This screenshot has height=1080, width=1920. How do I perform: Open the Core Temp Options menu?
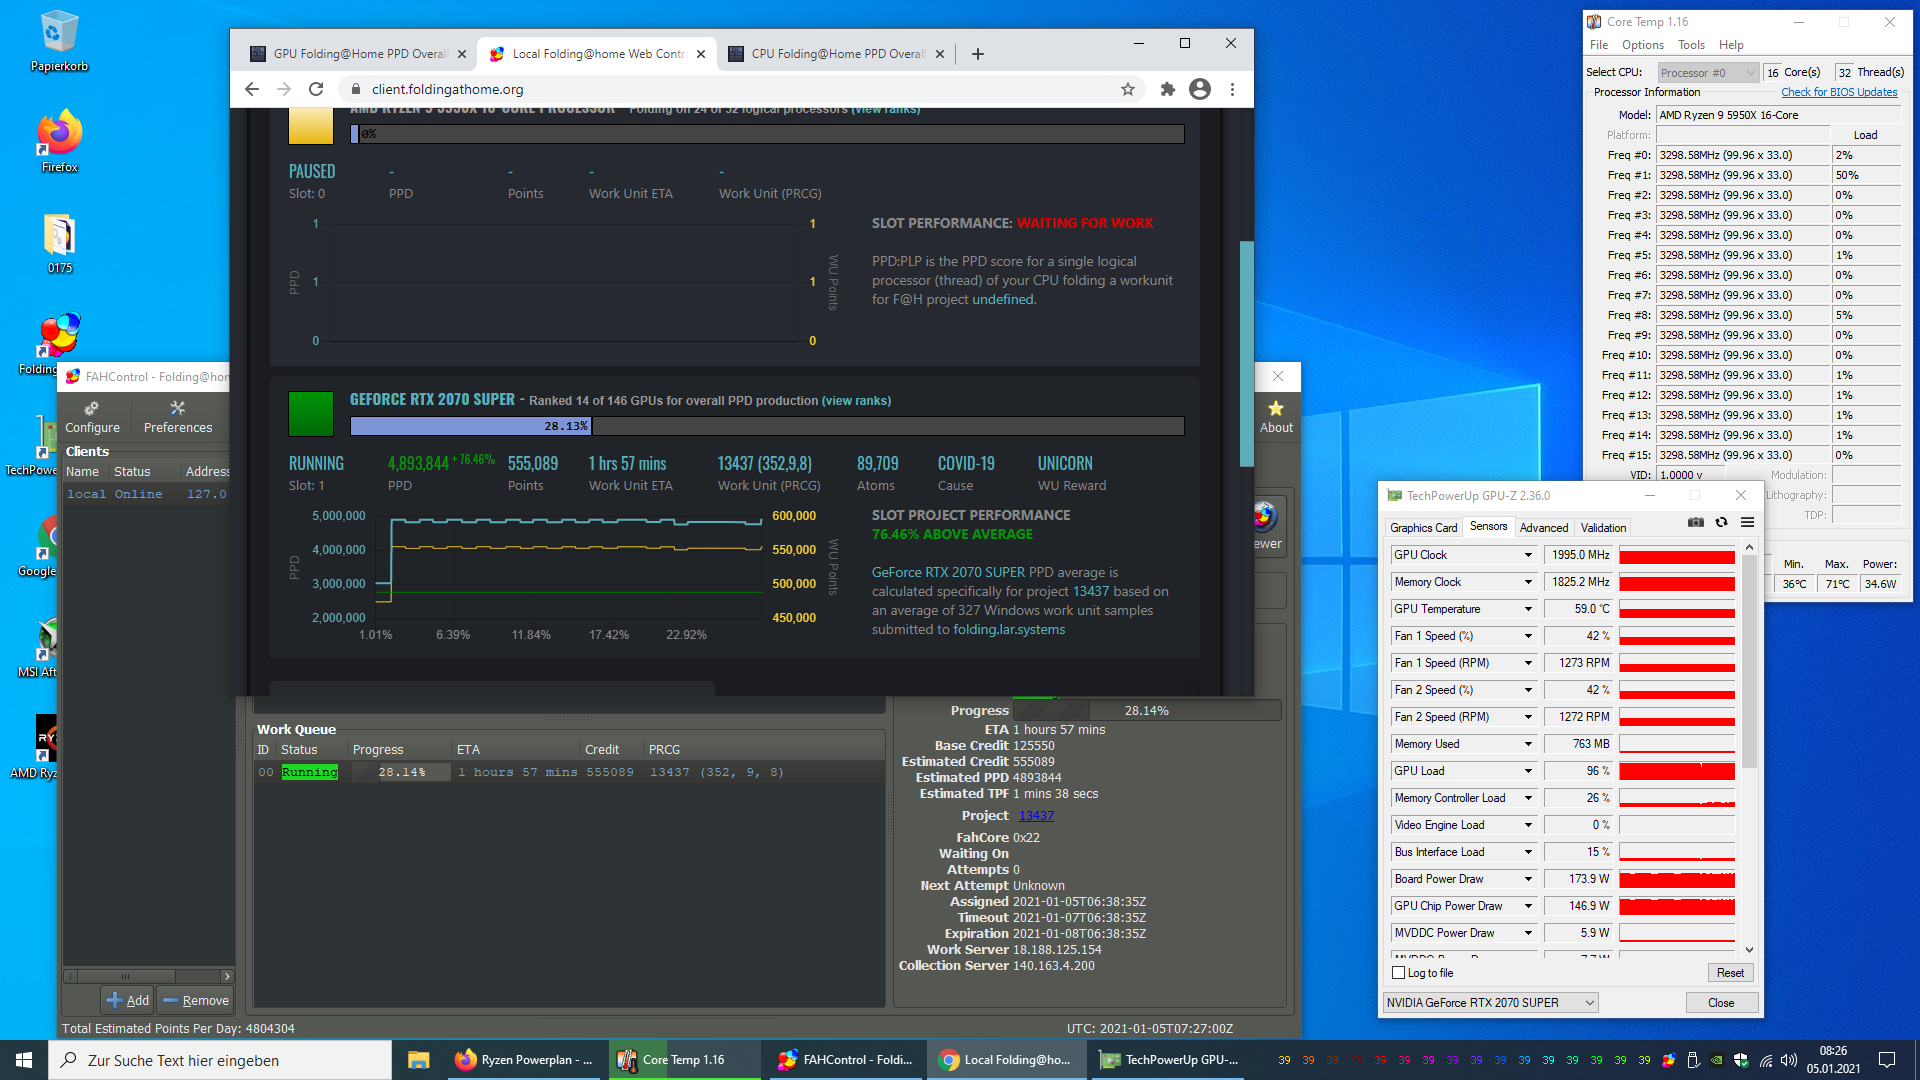[1642, 45]
